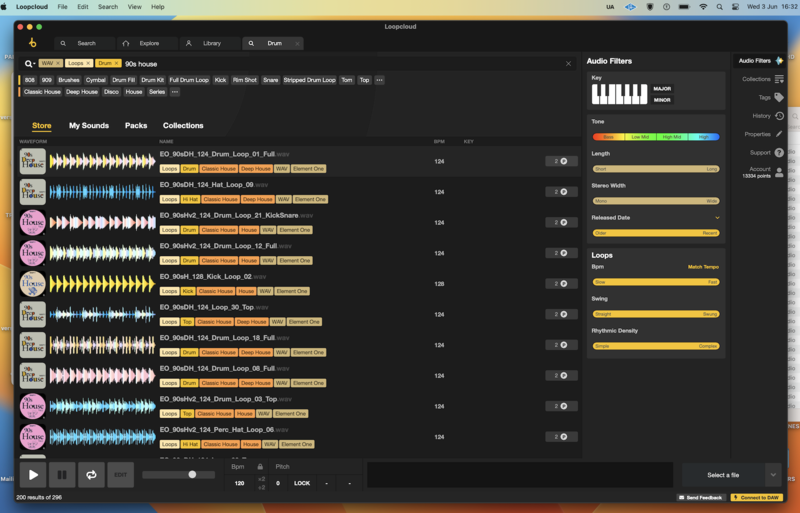Screen dimensions: 800x513
Task: Select MAJOR key mode
Action: [x=662, y=89]
